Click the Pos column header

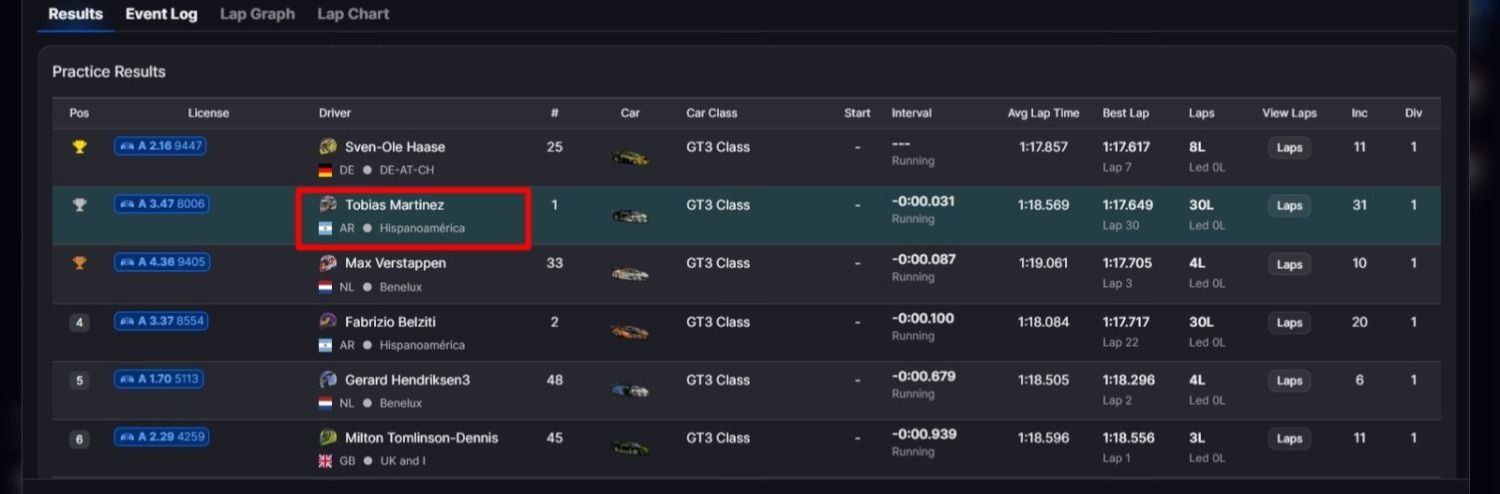[x=79, y=113]
